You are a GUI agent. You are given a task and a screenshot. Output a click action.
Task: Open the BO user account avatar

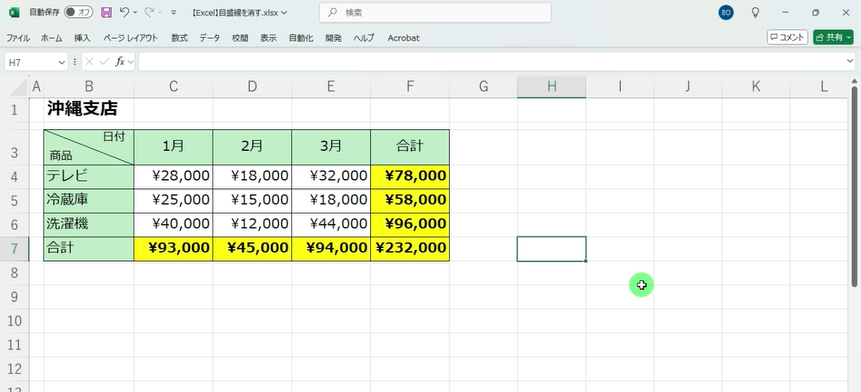[726, 12]
